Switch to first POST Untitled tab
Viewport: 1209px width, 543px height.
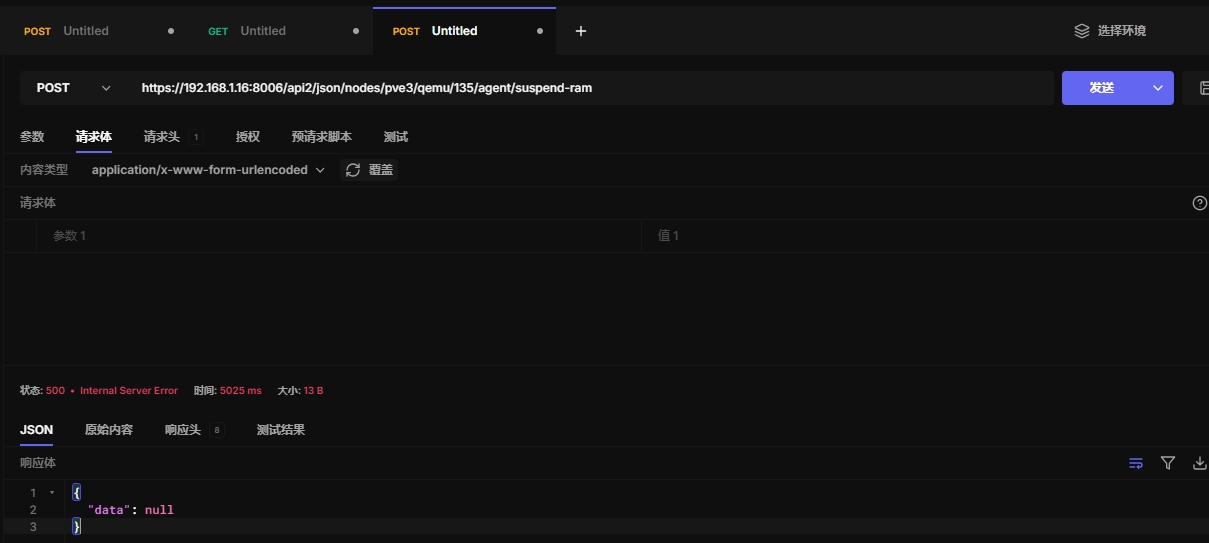(x=85, y=31)
